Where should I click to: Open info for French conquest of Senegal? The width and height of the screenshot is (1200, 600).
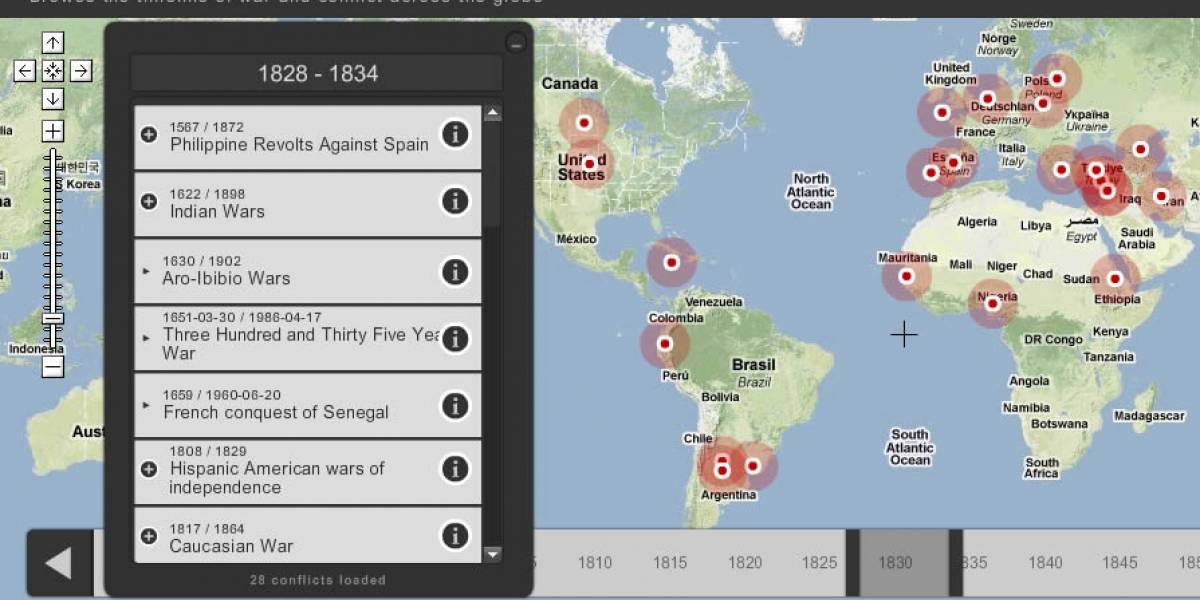click(455, 405)
